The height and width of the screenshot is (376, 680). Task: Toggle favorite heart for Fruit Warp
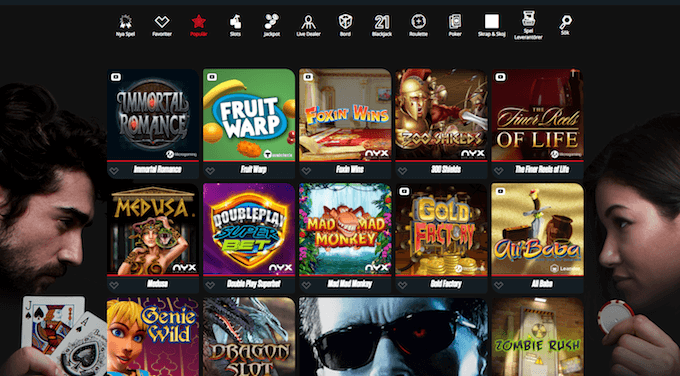[210, 171]
